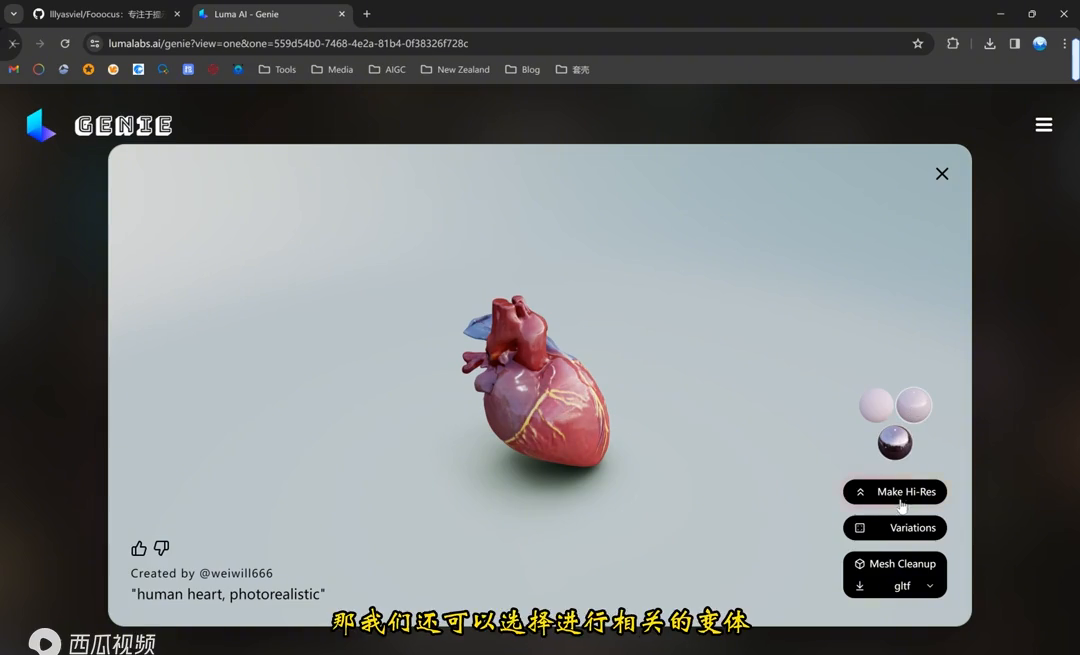Open the browser extensions icon

(x=952, y=44)
